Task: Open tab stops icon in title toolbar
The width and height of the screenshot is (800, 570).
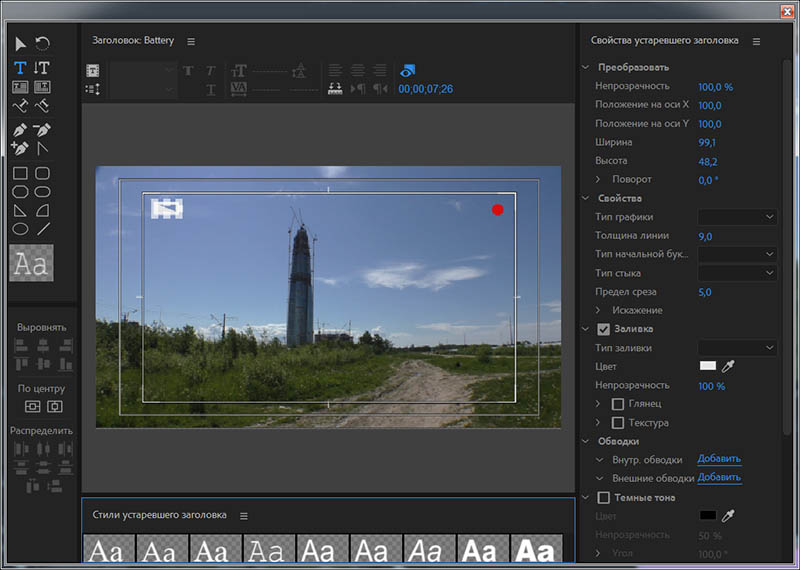Action: (x=335, y=89)
